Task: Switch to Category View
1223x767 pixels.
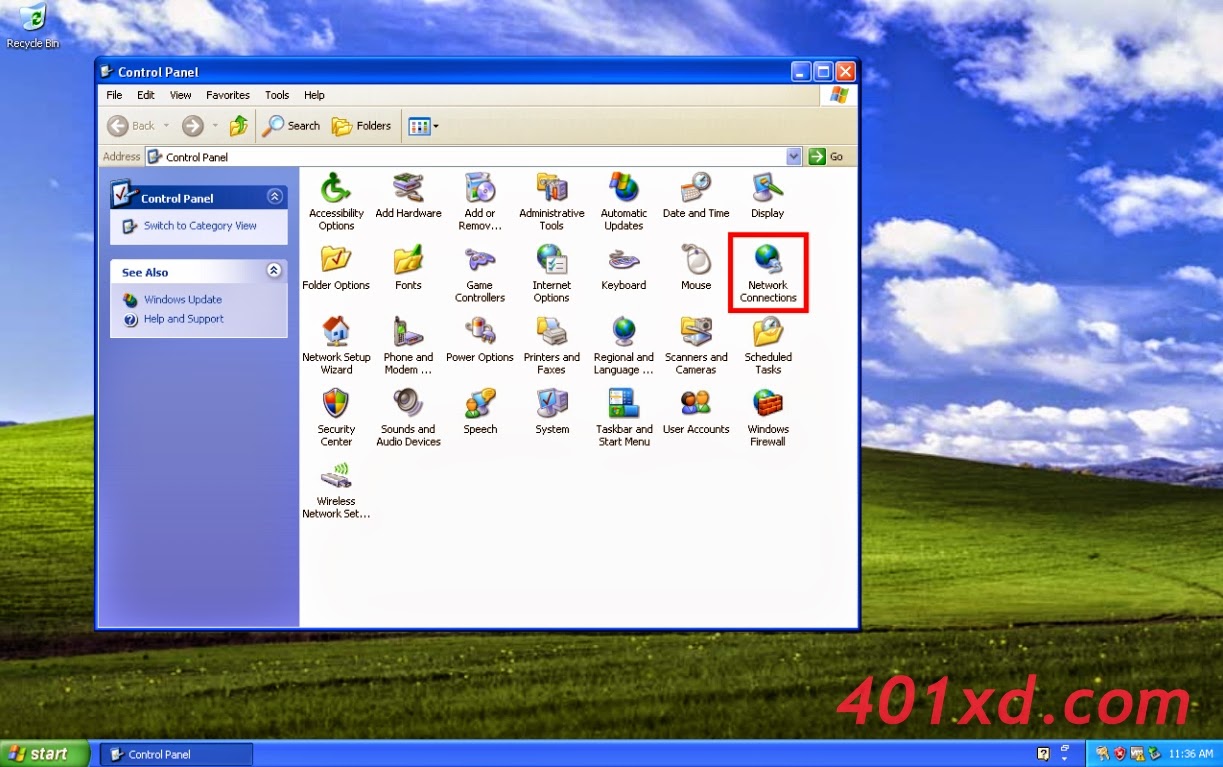Action: (200, 226)
